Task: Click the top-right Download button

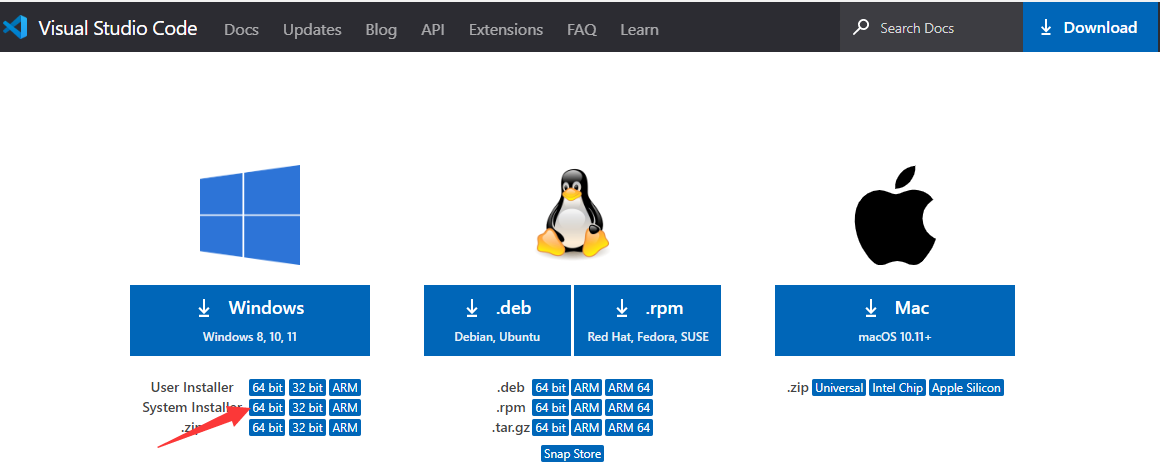Action: [1088, 28]
